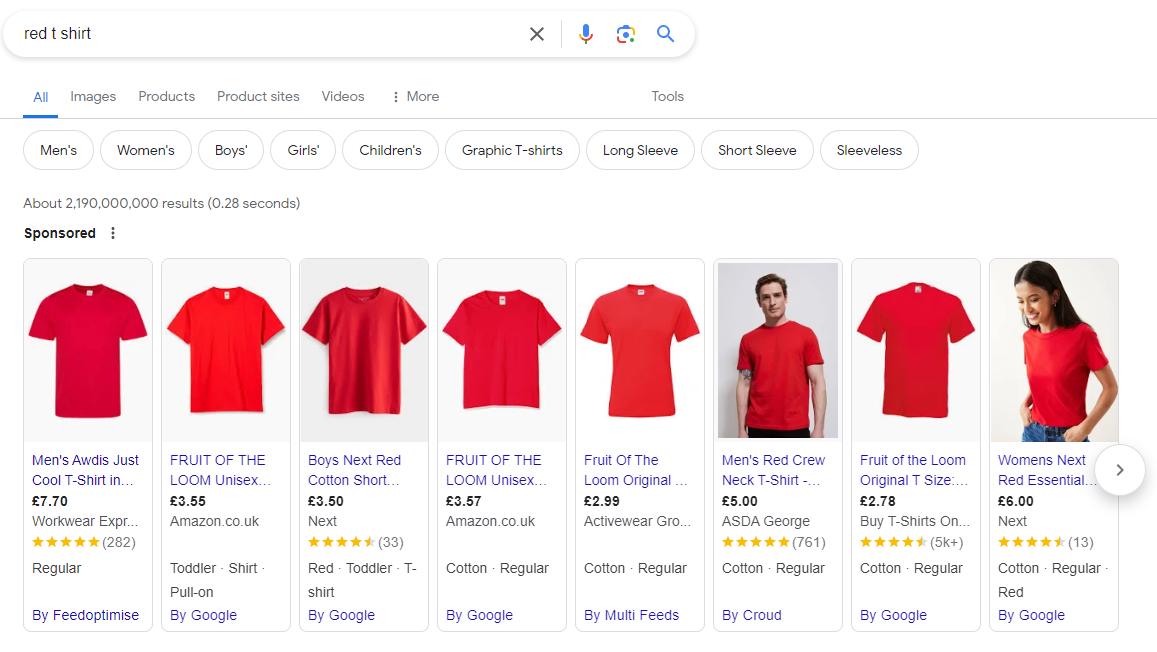The image size is (1157, 652).
Task: Click the Sponsored label text
Action: click(x=60, y=233)
